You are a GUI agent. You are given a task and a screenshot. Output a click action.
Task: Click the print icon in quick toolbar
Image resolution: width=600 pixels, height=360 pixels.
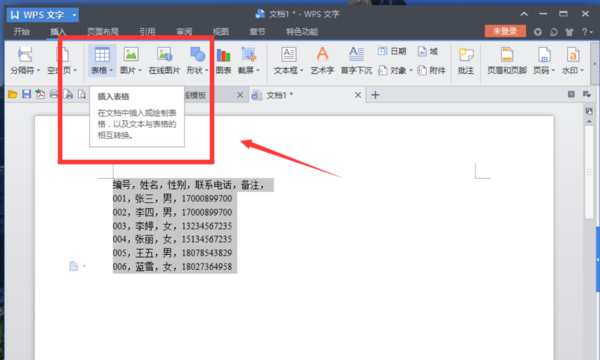pyautogui.click(x=54, y=94)
